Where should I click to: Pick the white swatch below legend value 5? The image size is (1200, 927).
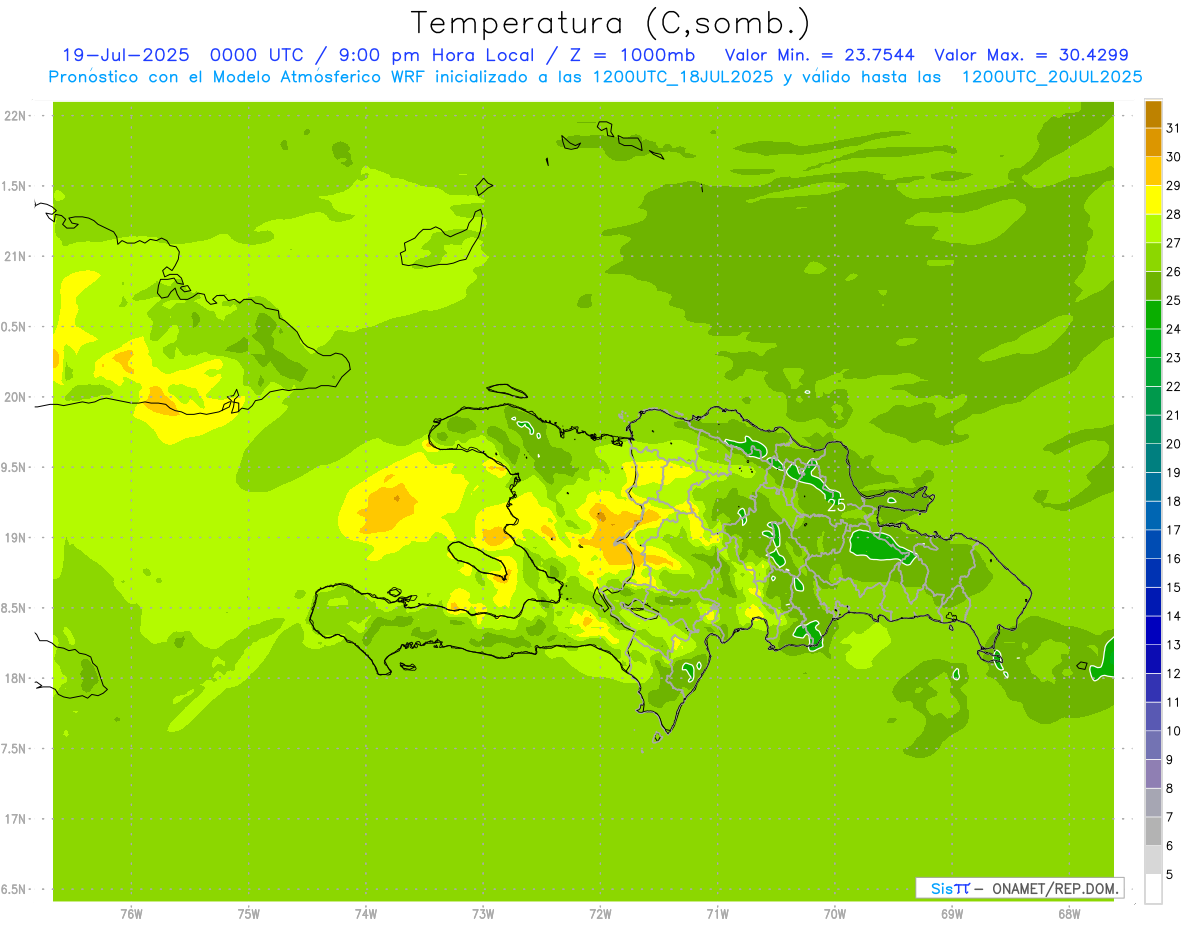pos(1153,888)
